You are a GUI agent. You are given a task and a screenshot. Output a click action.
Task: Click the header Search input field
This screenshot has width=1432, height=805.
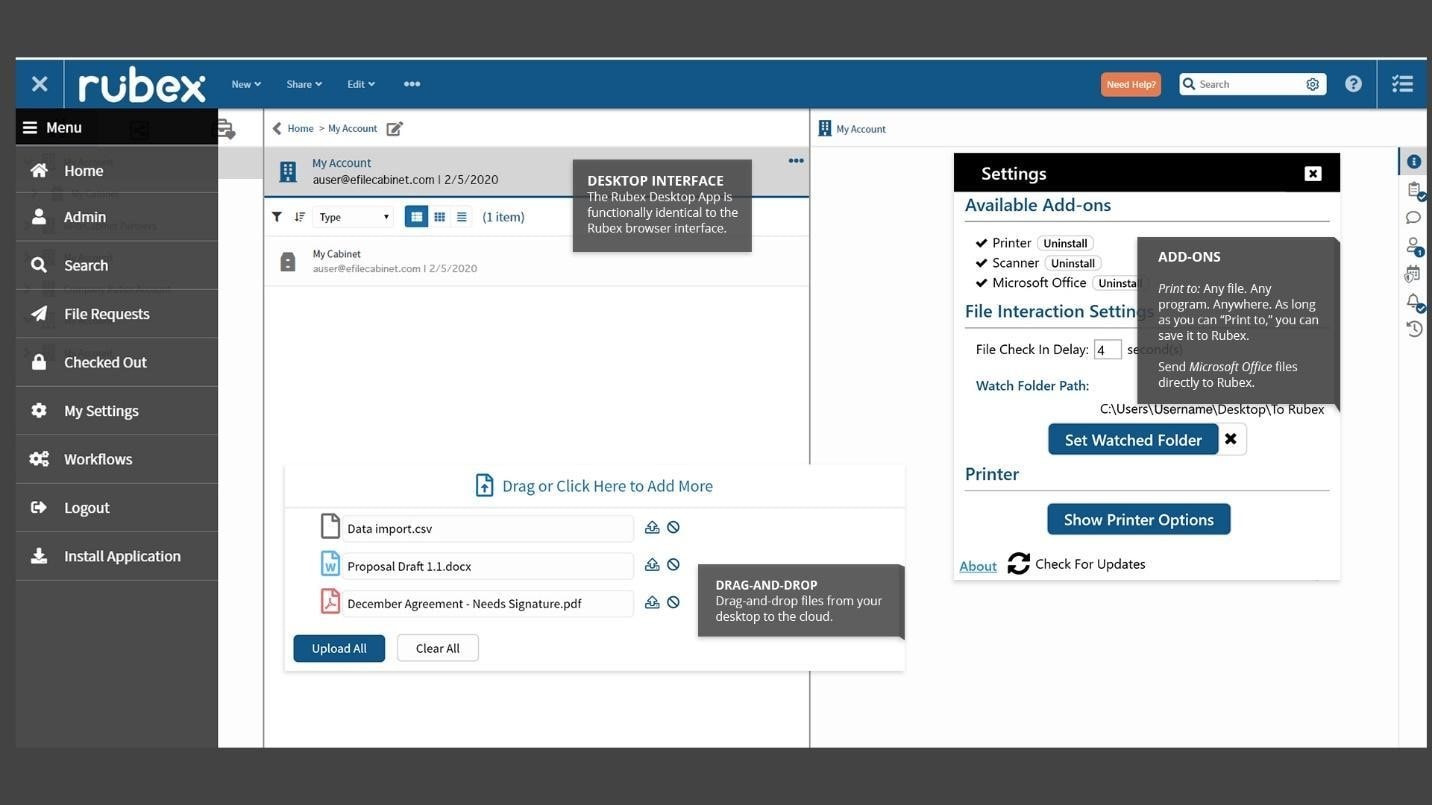[1250, 84]
